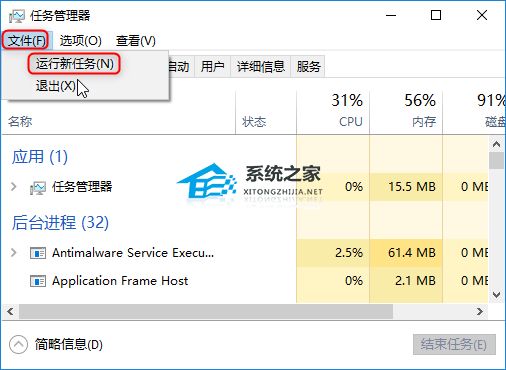Viewport: 506px width, 370px height.
Task: Click the vertical scrollbar up arrow
Action: point(496,144)
